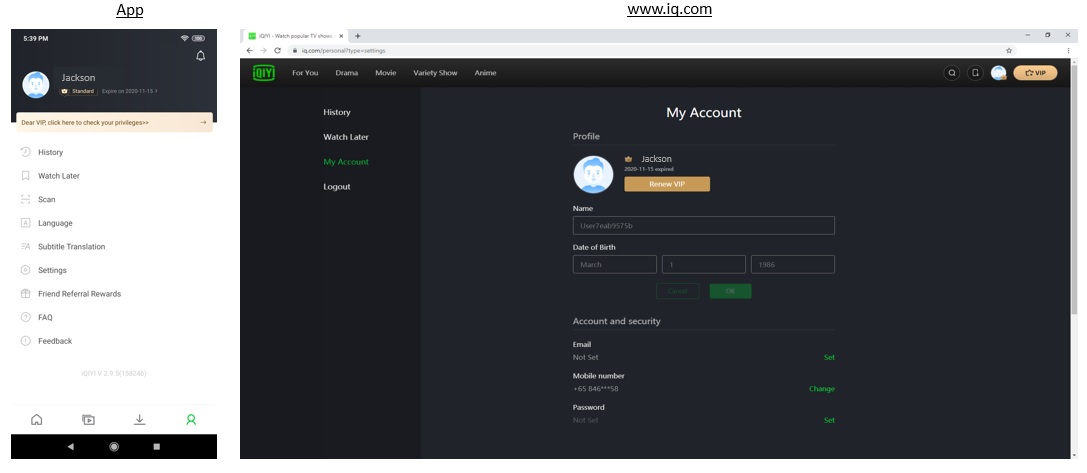Open Language option in the app

(55, 223)
